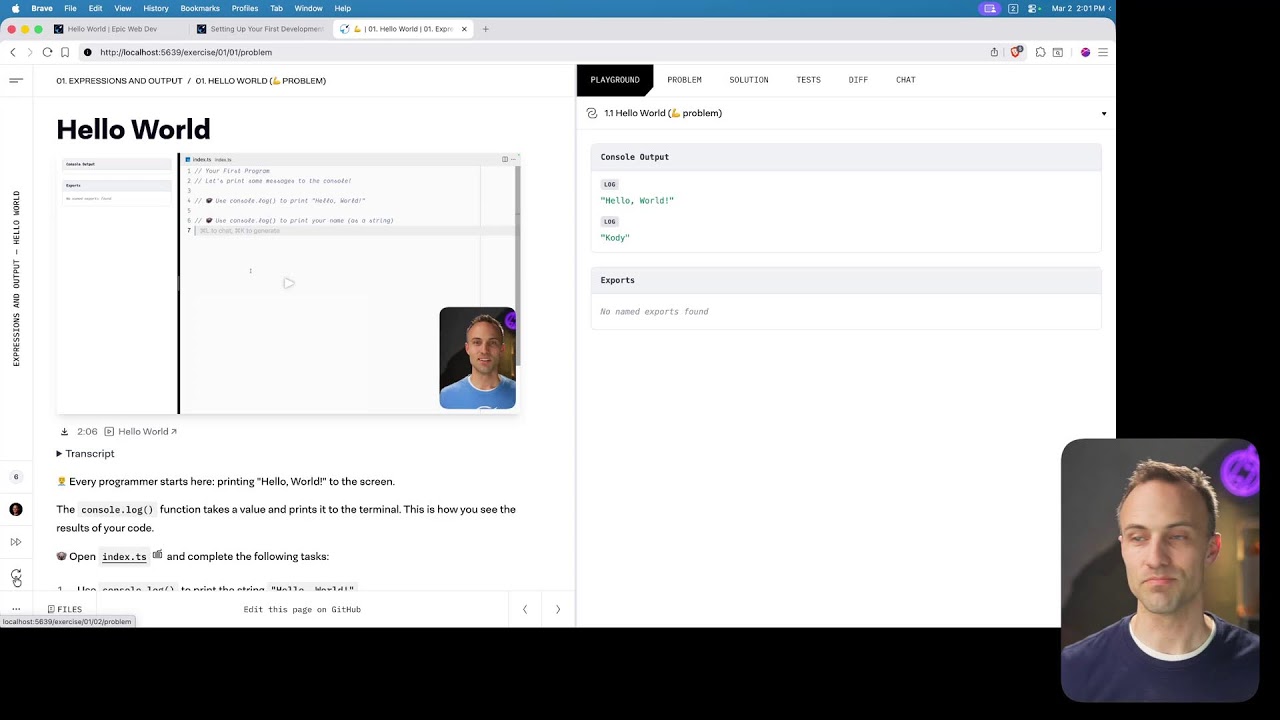This screenshot has width=1280, height=720.
Task: Switch to the CHAT tab
Action: click(906, 80)
